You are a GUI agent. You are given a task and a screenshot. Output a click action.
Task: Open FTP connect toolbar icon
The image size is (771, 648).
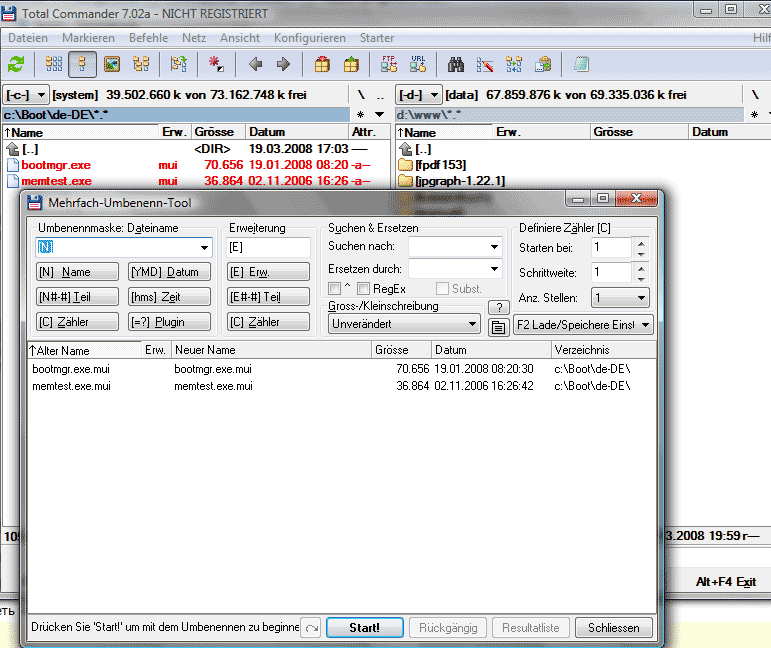(x=389, y=64)
